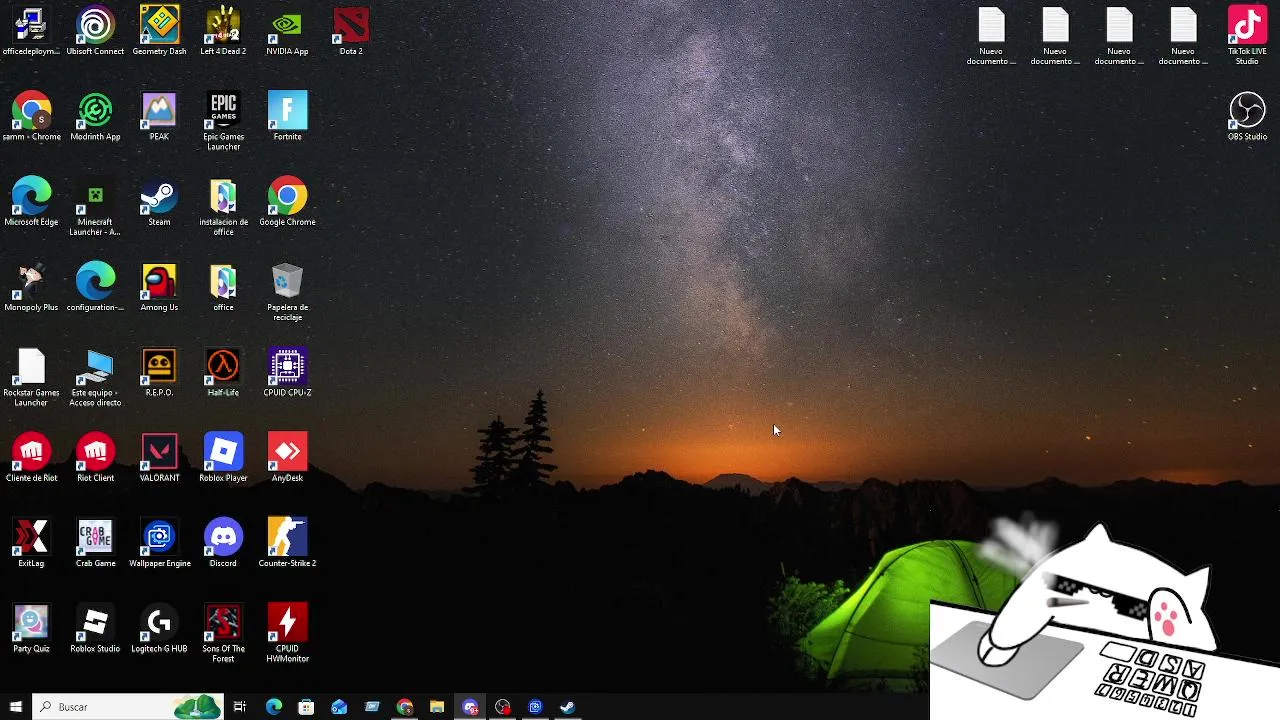
Task: Launch Geometry Dash from the desktop
Action: pos(159,32)
